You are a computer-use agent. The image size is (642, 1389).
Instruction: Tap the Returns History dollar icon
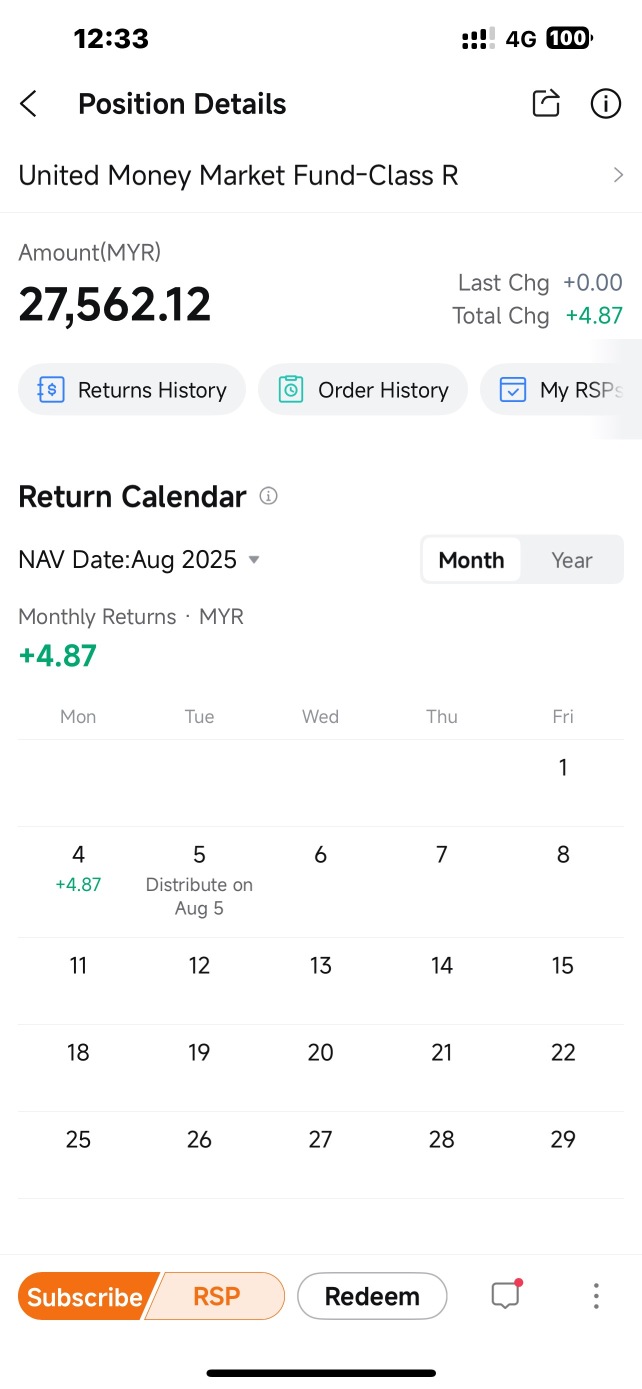click(50, 390)
